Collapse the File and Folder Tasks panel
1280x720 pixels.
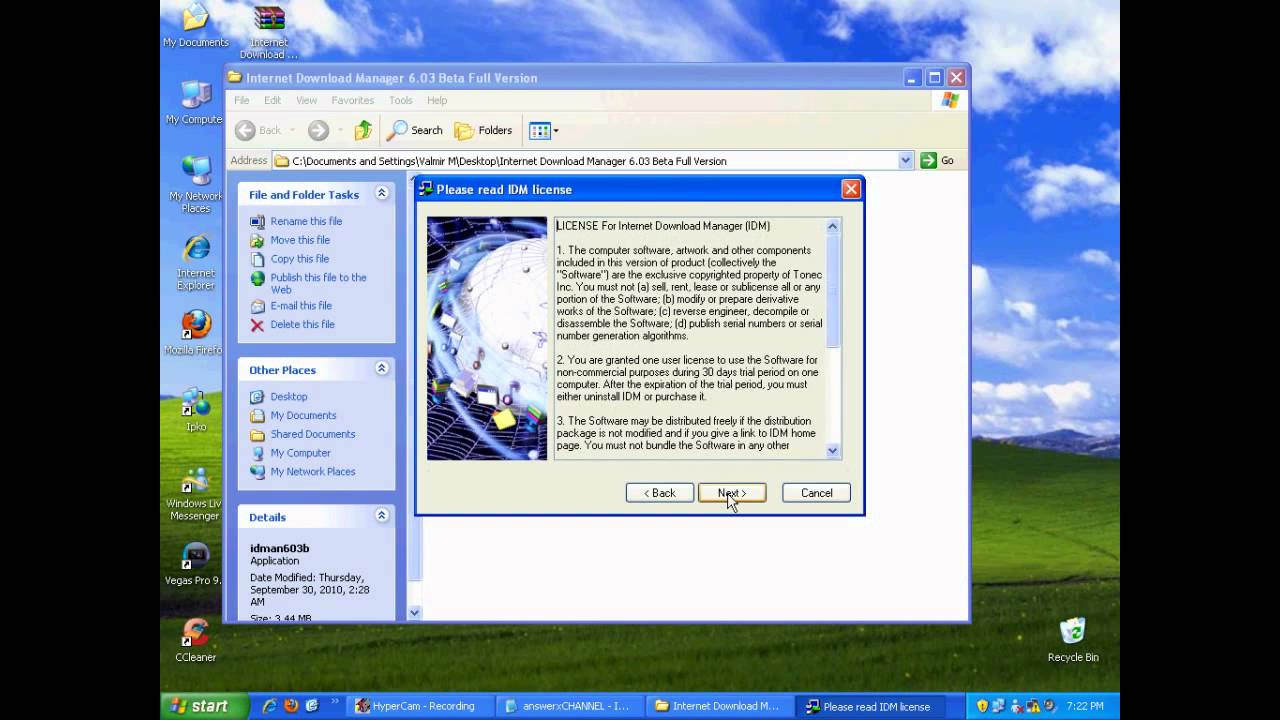point(381,194)
